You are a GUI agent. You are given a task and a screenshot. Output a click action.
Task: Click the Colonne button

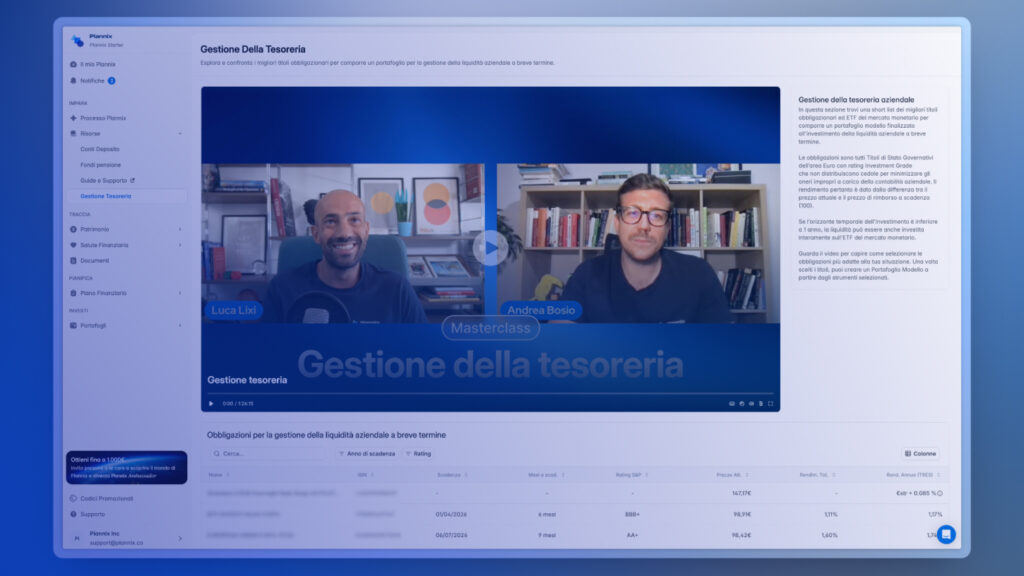(920, 453)
